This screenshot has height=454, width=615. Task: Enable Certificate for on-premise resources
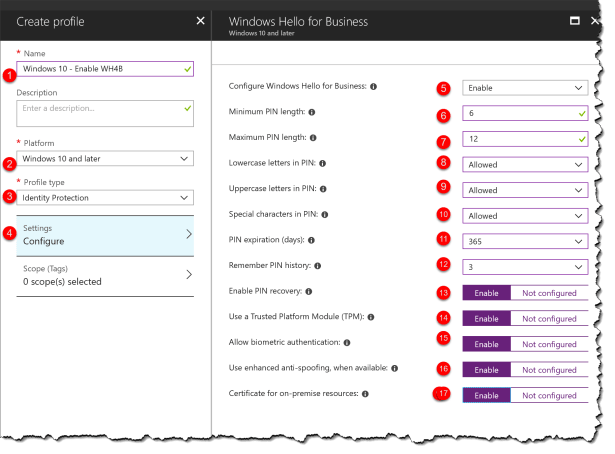pyautogui.click(x=486, y=396)
